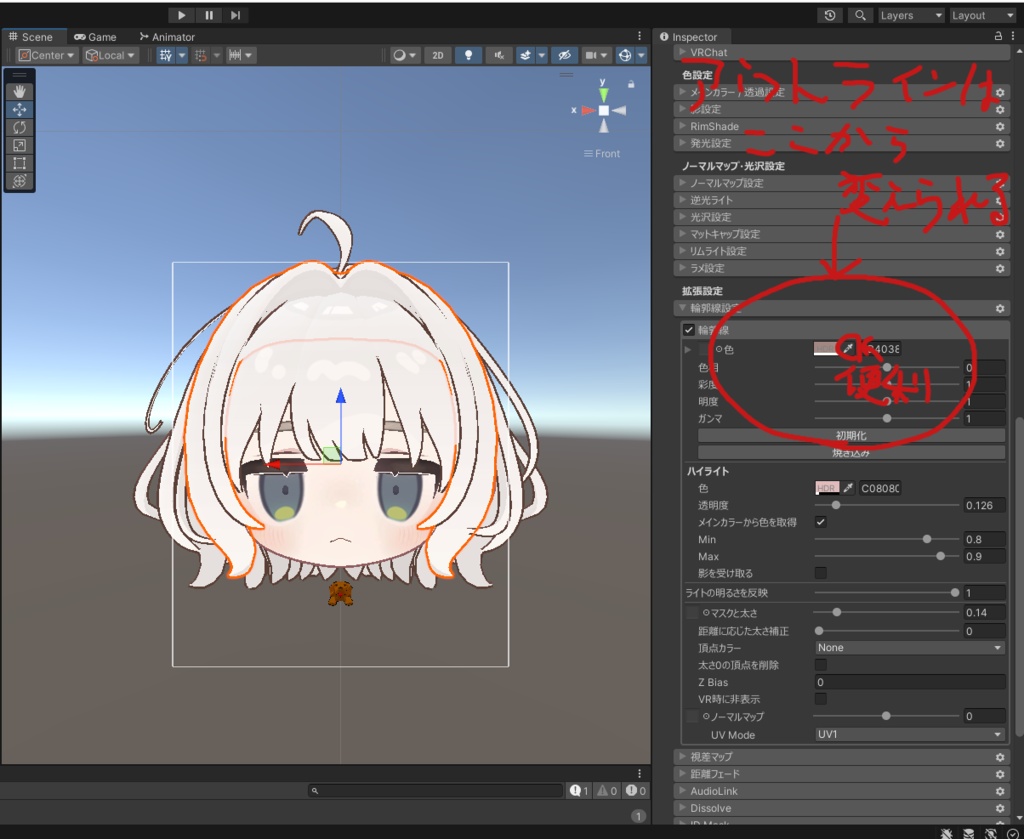Switch to the Game tab

(x=95, y=37)
